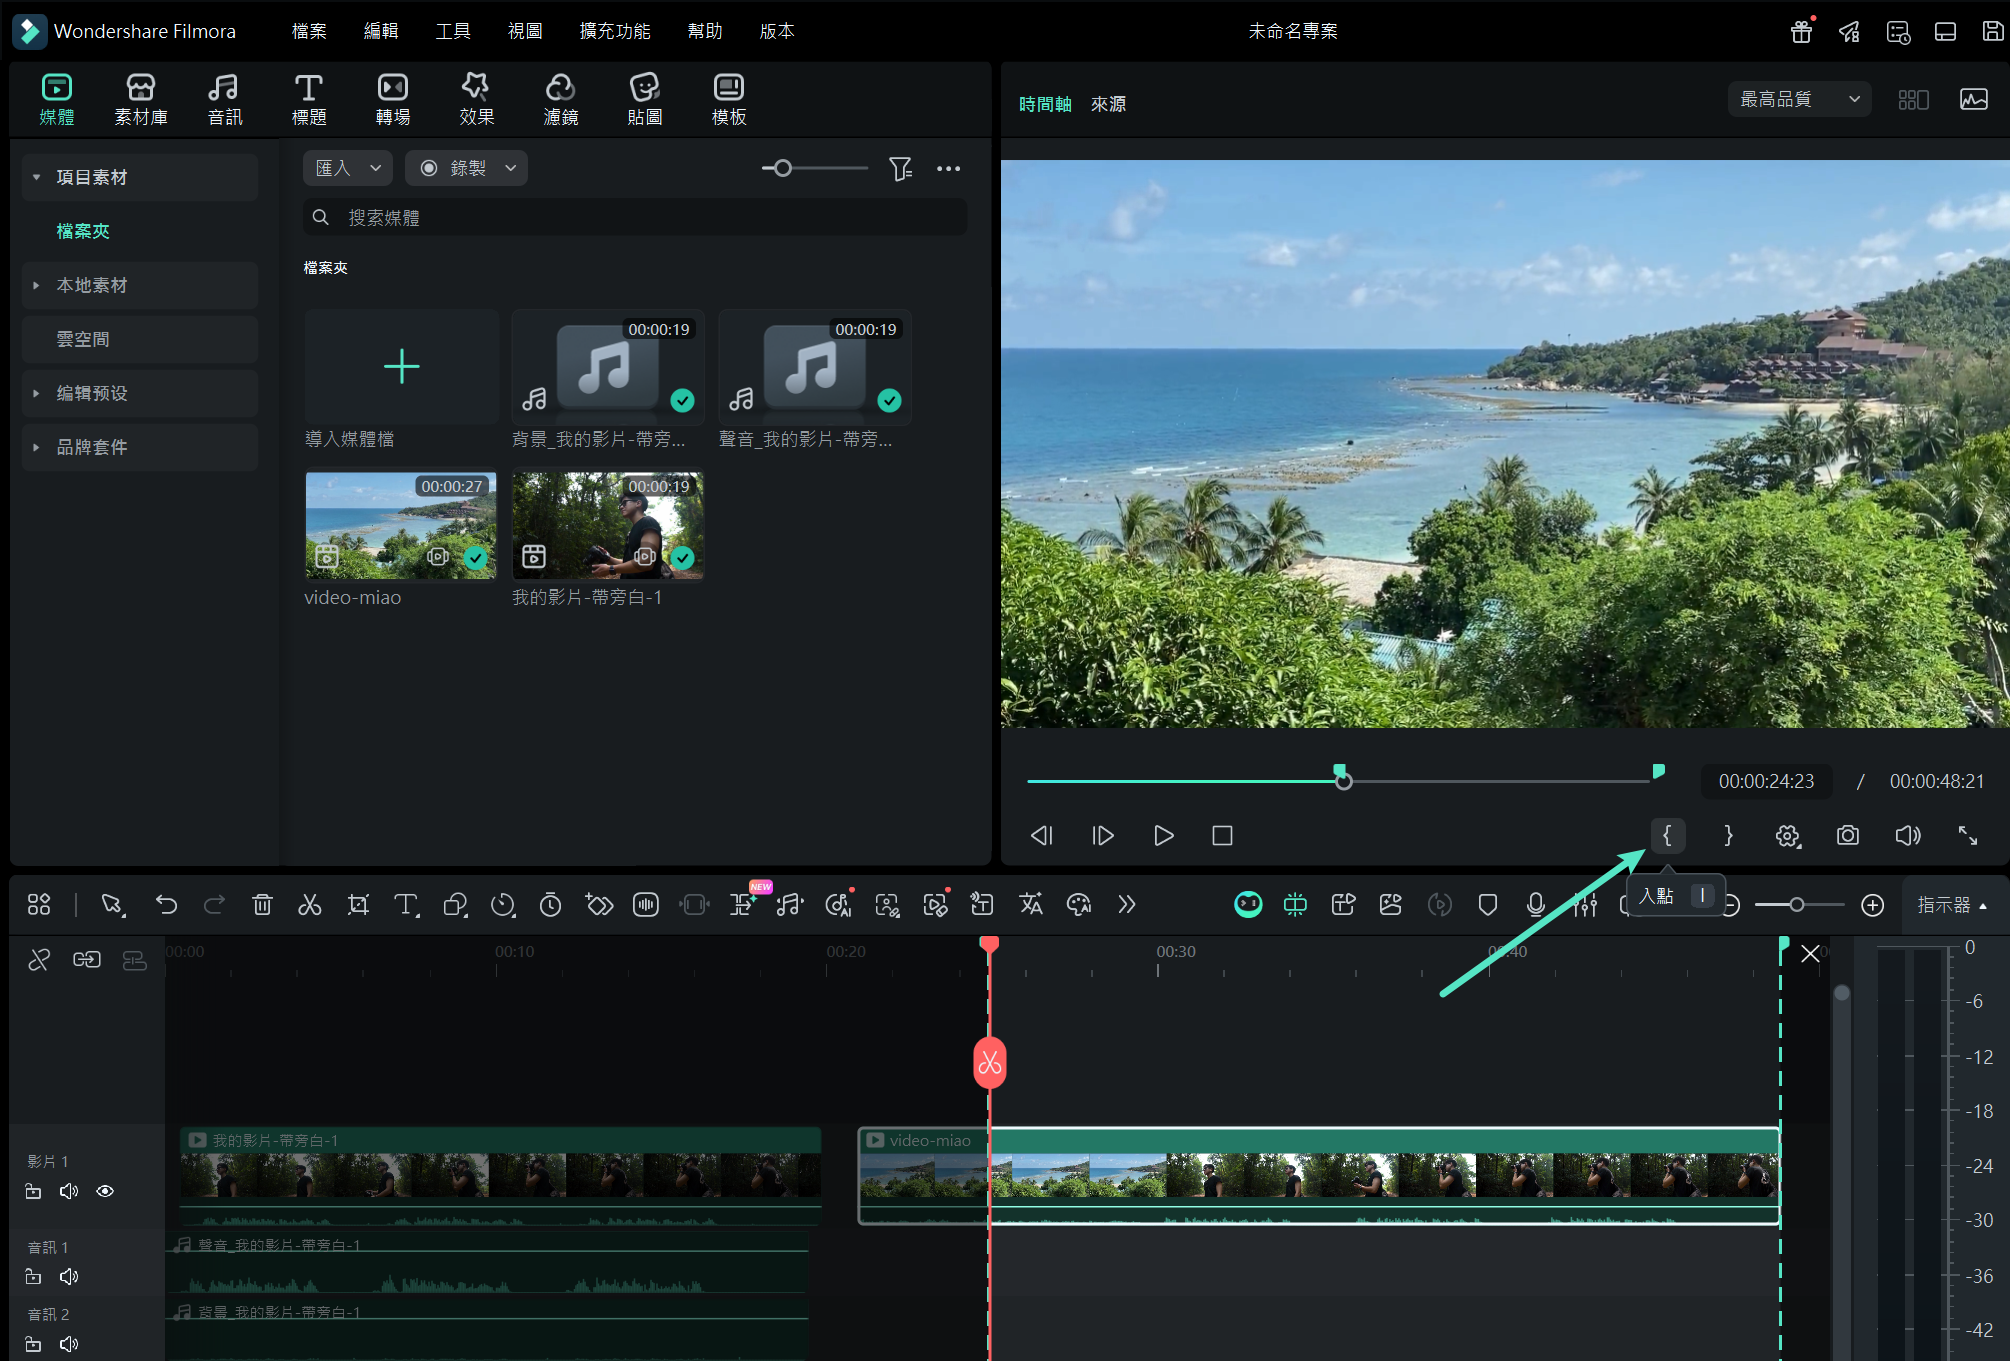Mute the 音訊 1 track

(69, 1277)
